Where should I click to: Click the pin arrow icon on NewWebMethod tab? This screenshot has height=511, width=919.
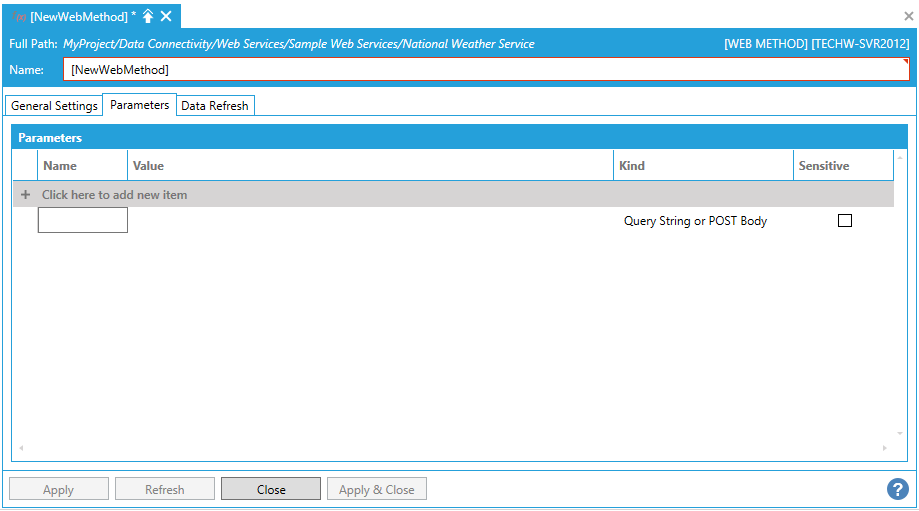pyautogui.click(x=148, y=16)
